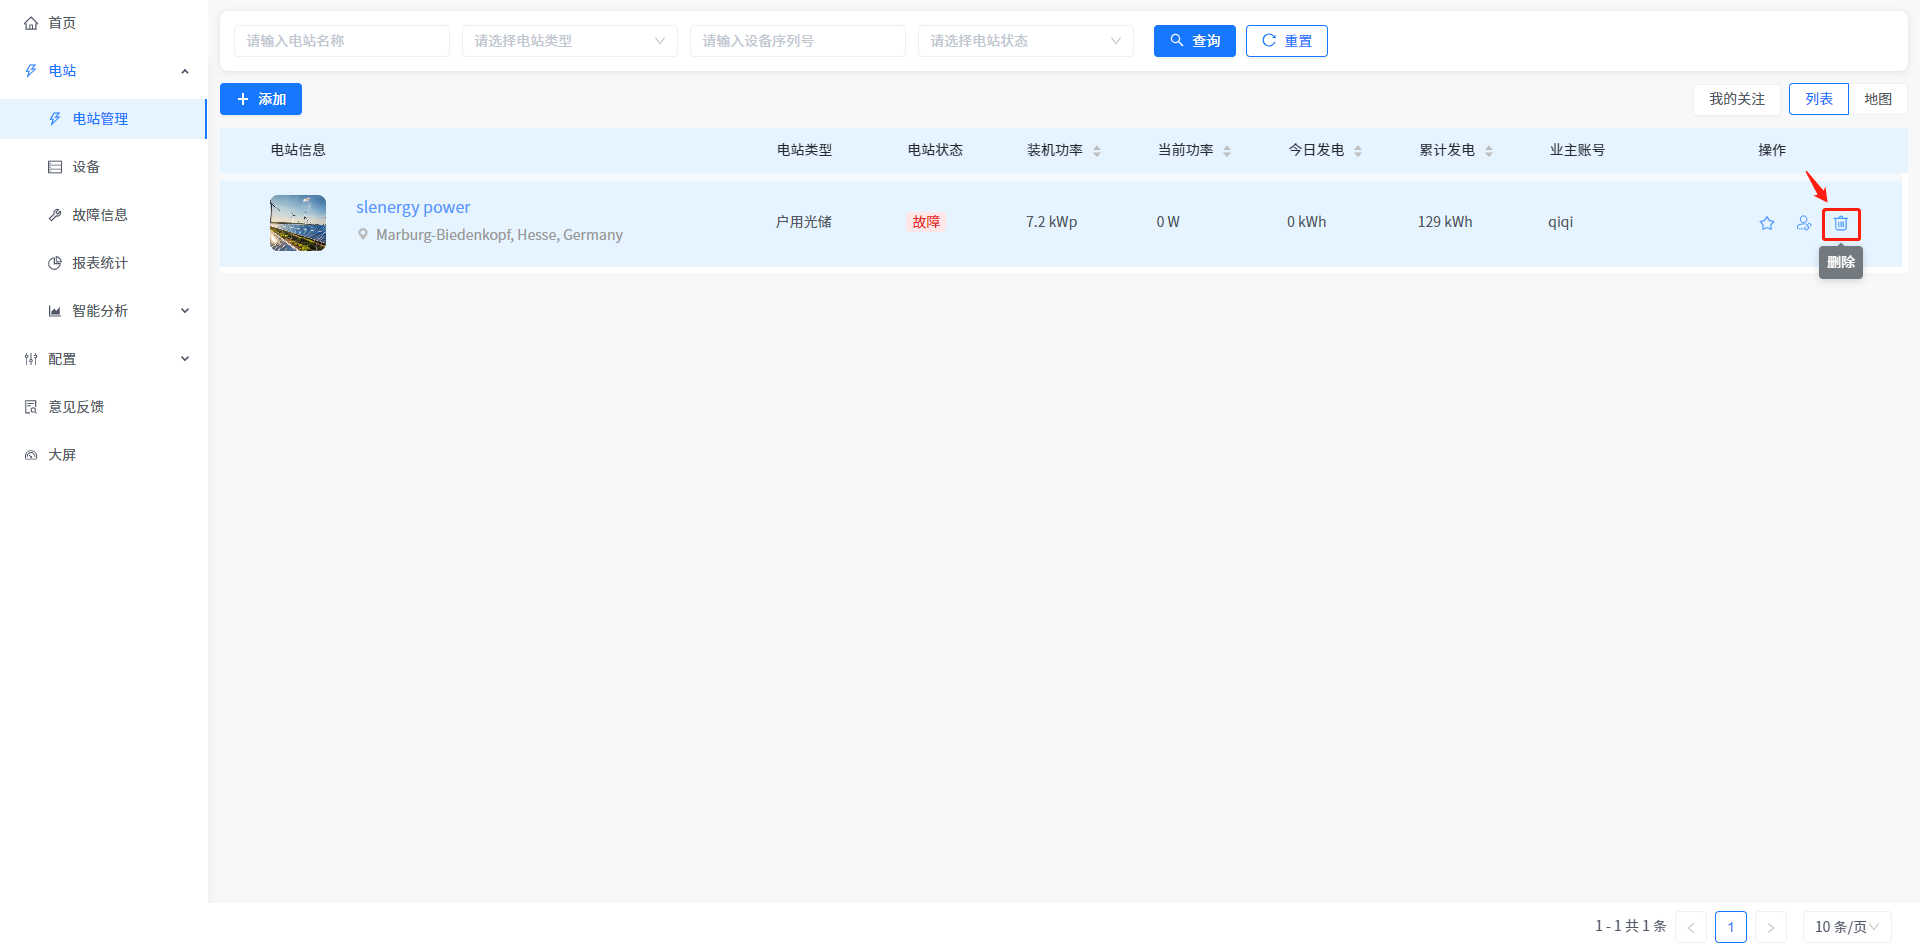Open 故障信息 in the sidebar menu
The width and height of the screenshot is (1920, 951).
[x=99, y=215]
